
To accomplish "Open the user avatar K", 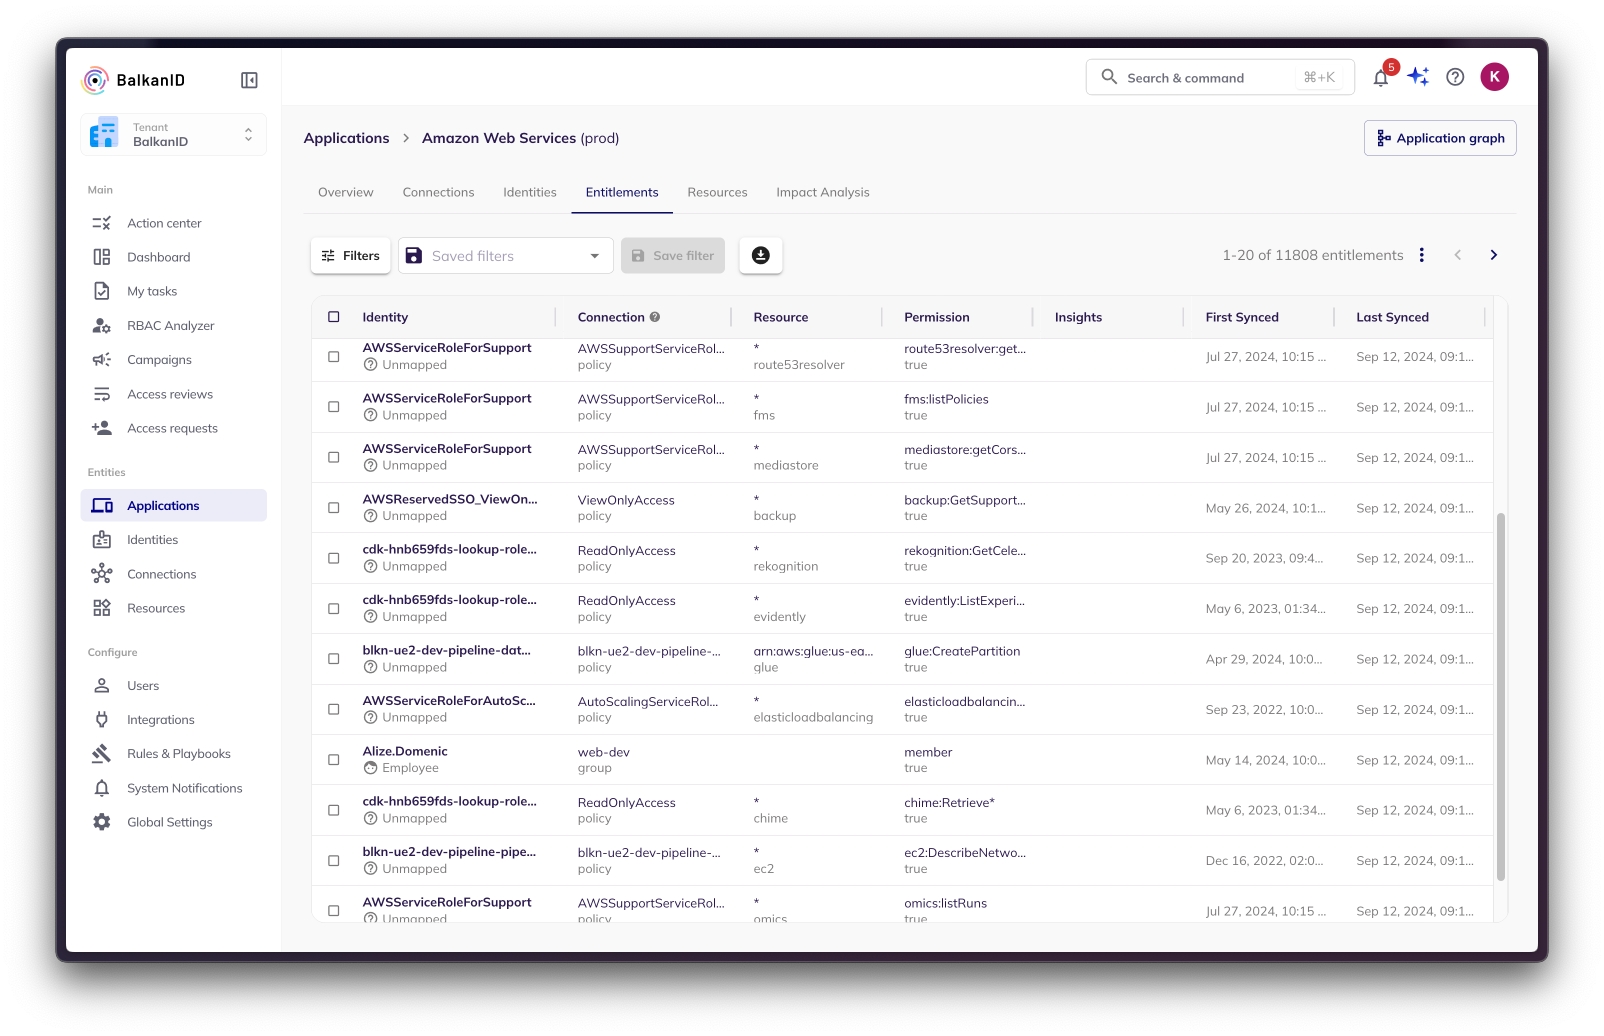I will point(1494,77).
